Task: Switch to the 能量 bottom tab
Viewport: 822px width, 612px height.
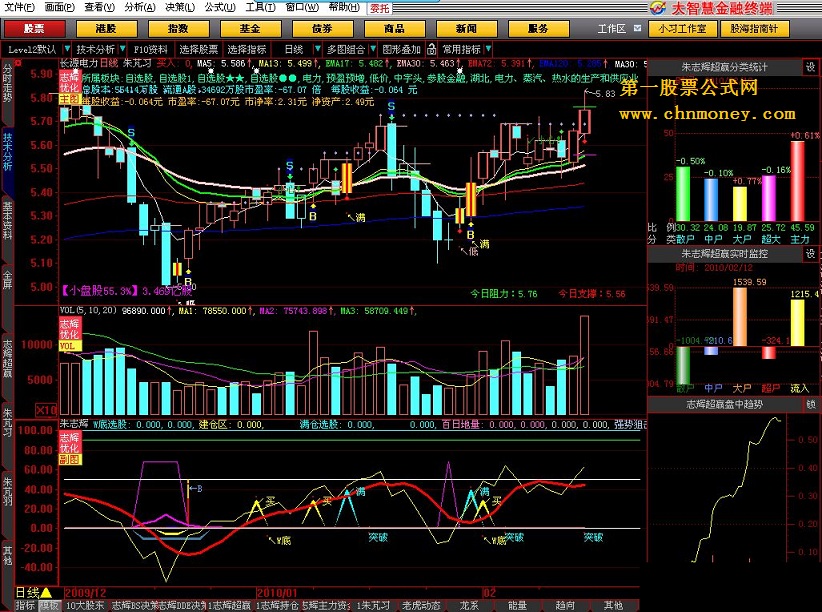Action: point(517,605)
